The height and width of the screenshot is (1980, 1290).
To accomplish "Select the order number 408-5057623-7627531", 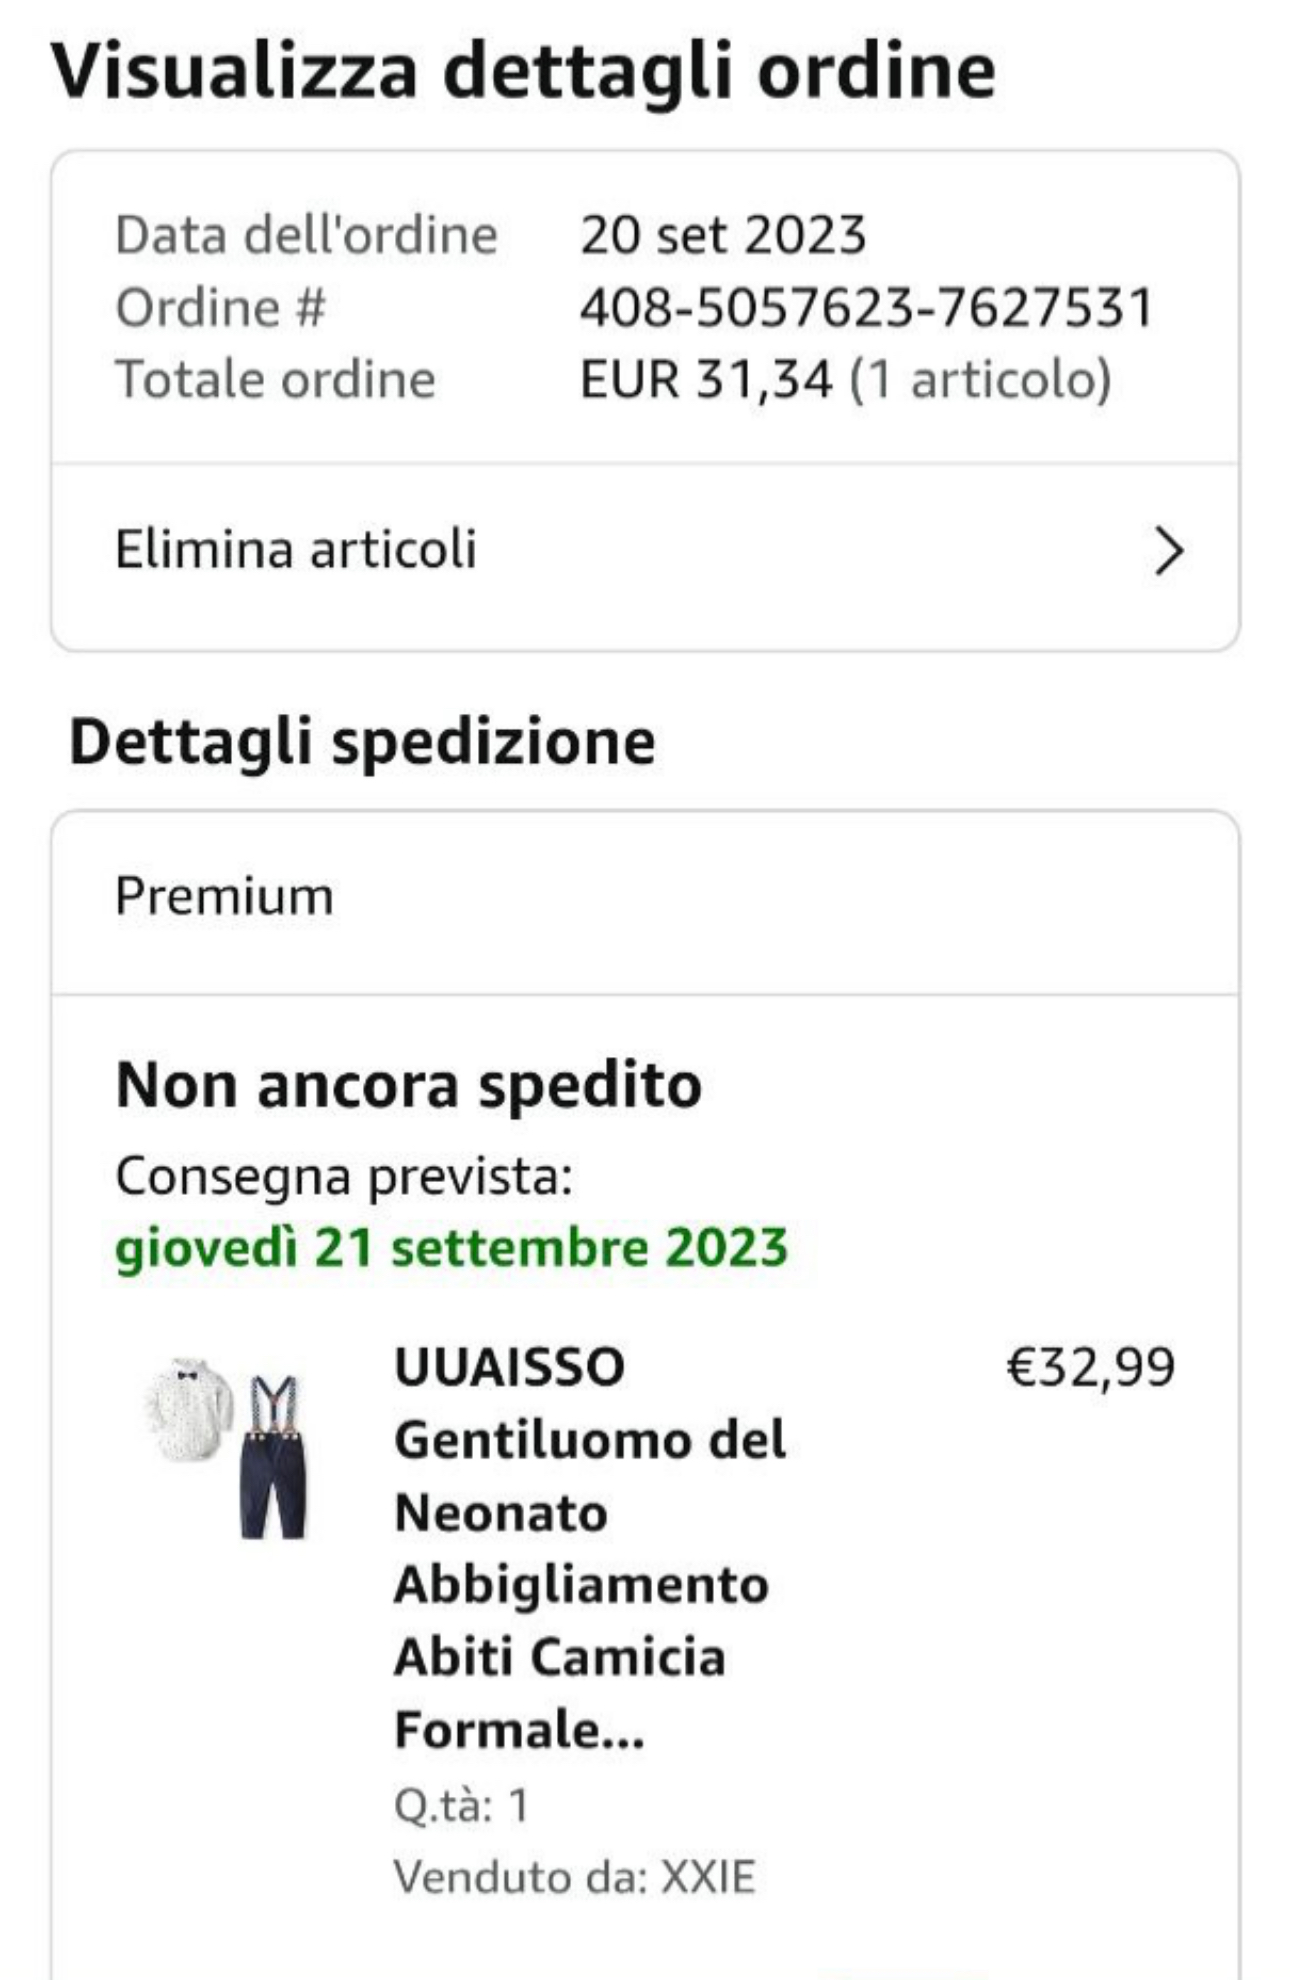I will pos(867,307).
